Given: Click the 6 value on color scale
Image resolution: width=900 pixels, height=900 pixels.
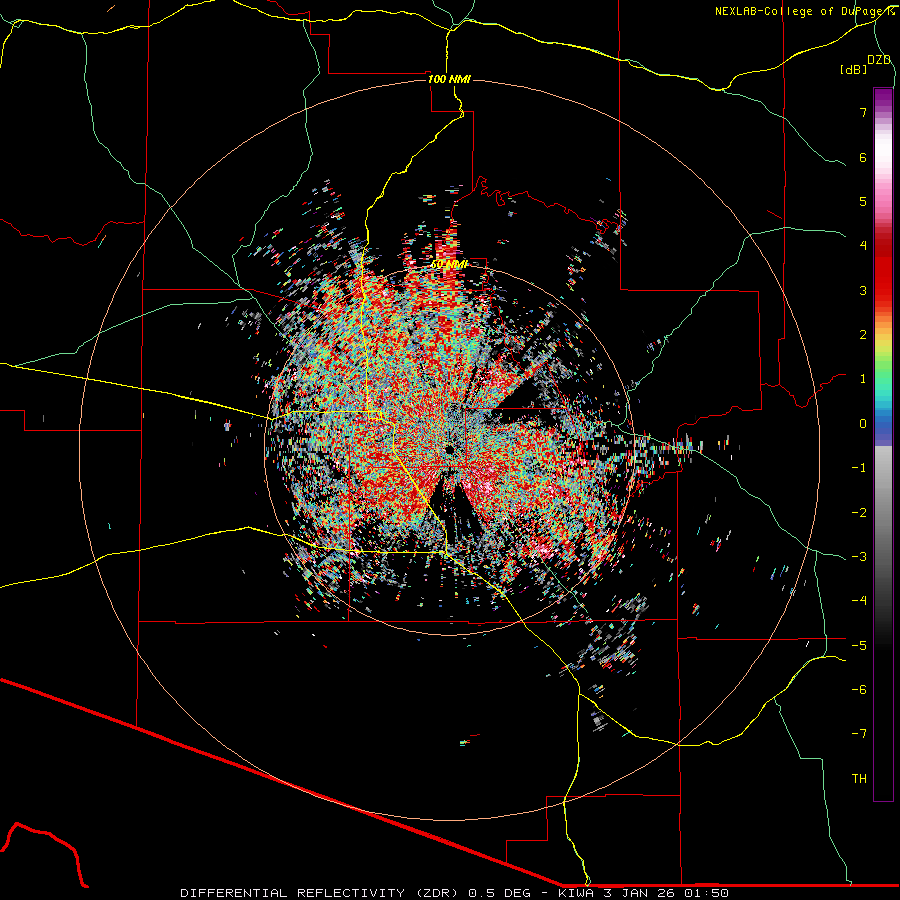Looking at the screenshot, I should (863, 157).
